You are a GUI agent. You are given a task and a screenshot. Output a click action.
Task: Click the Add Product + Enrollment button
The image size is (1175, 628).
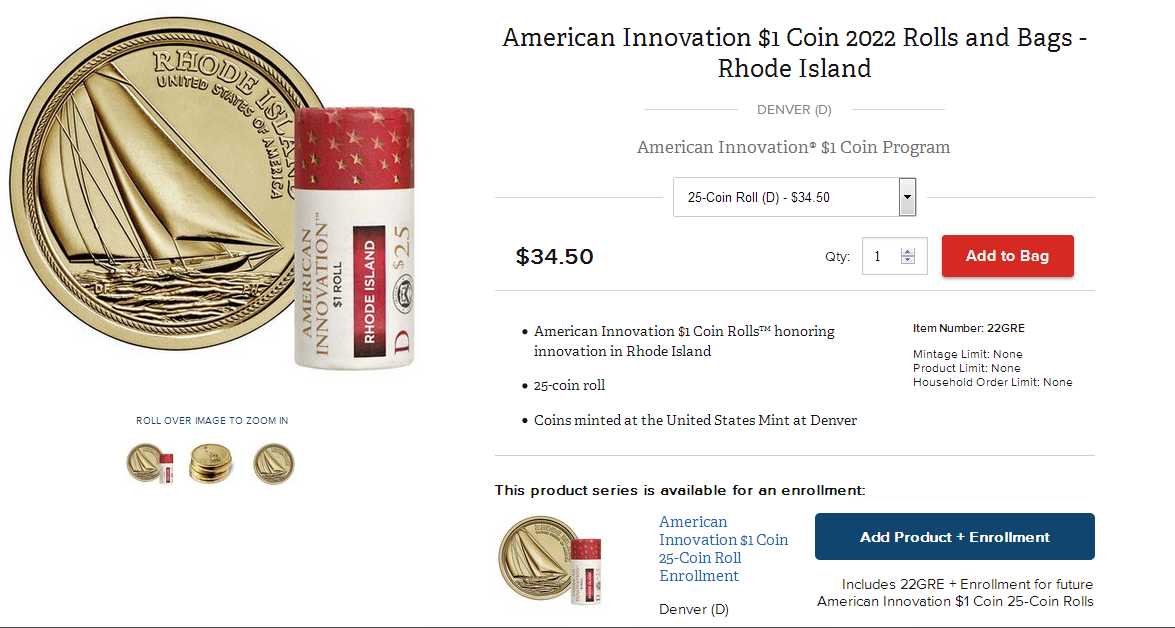coord(954,536)
